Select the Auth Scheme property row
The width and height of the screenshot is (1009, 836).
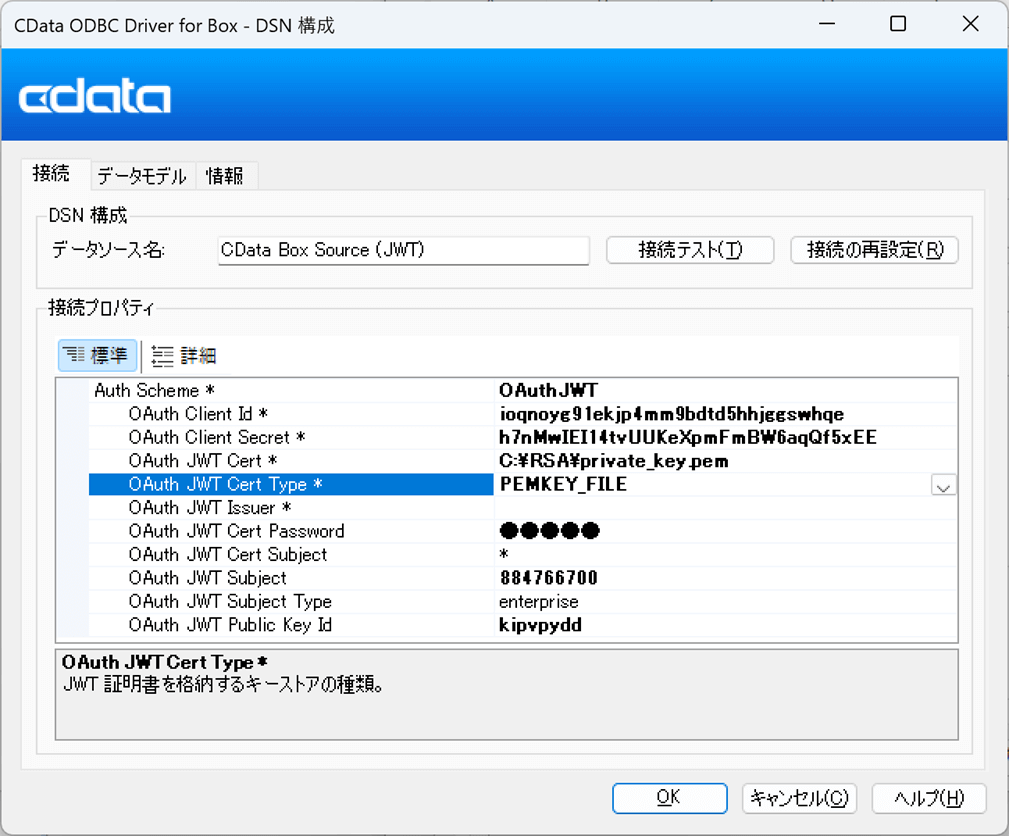point(155,390)
